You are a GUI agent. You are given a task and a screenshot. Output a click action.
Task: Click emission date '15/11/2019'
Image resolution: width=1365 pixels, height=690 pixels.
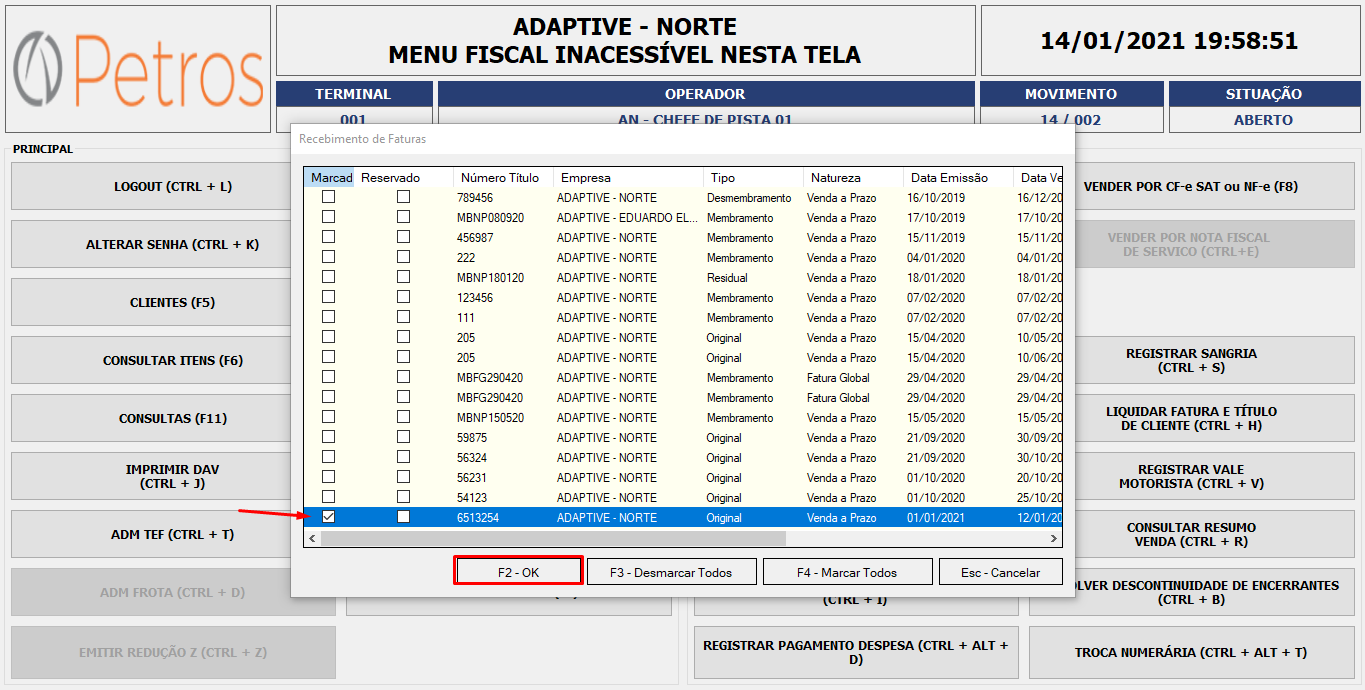point(936,237)
